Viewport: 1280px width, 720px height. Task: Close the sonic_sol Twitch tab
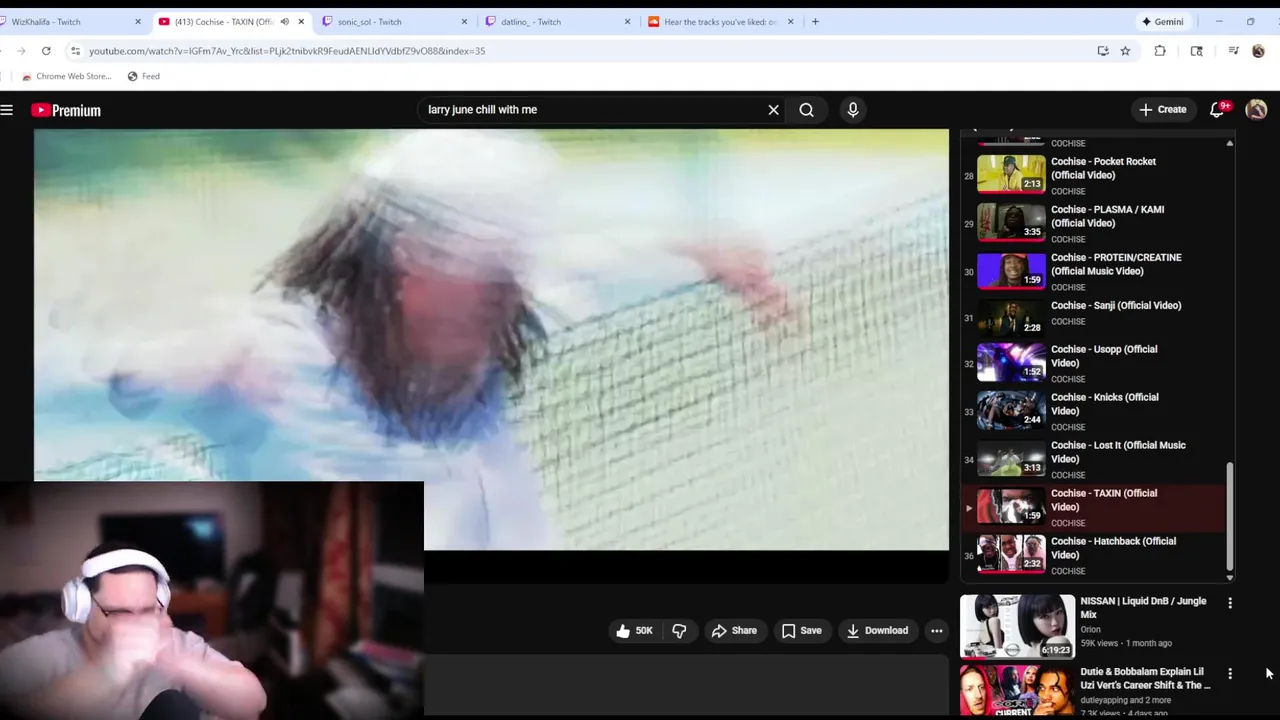pyautogui.click(x=464, y=21)
